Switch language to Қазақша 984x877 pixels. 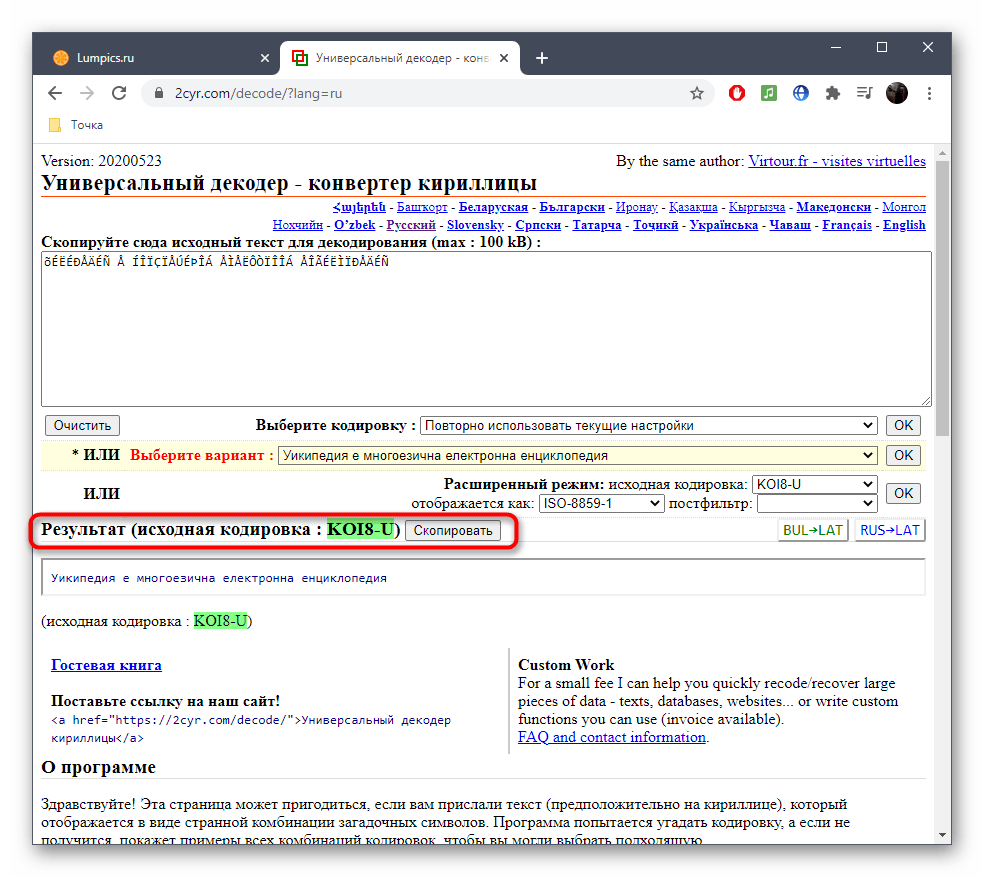click(693, 207)
